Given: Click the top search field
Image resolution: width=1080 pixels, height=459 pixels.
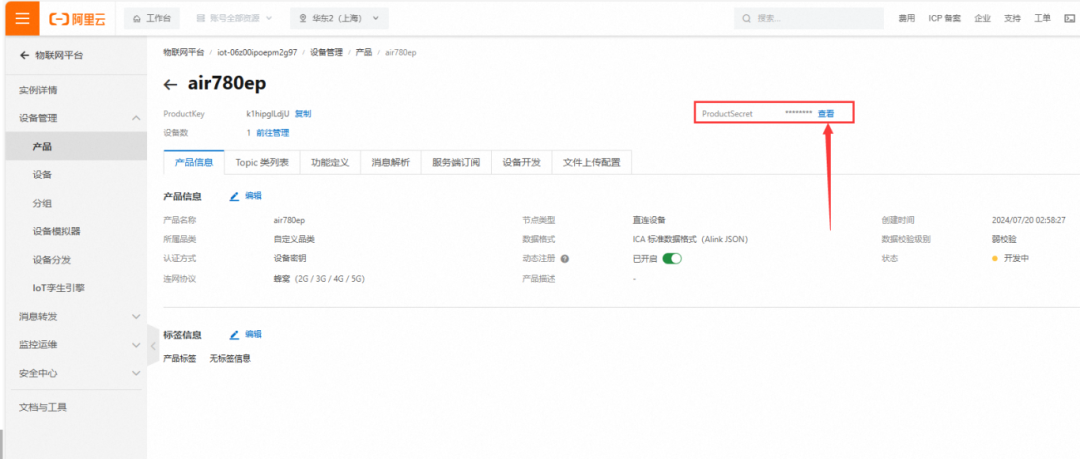Looking at the screenshot, I should click(x=809, y=19).
